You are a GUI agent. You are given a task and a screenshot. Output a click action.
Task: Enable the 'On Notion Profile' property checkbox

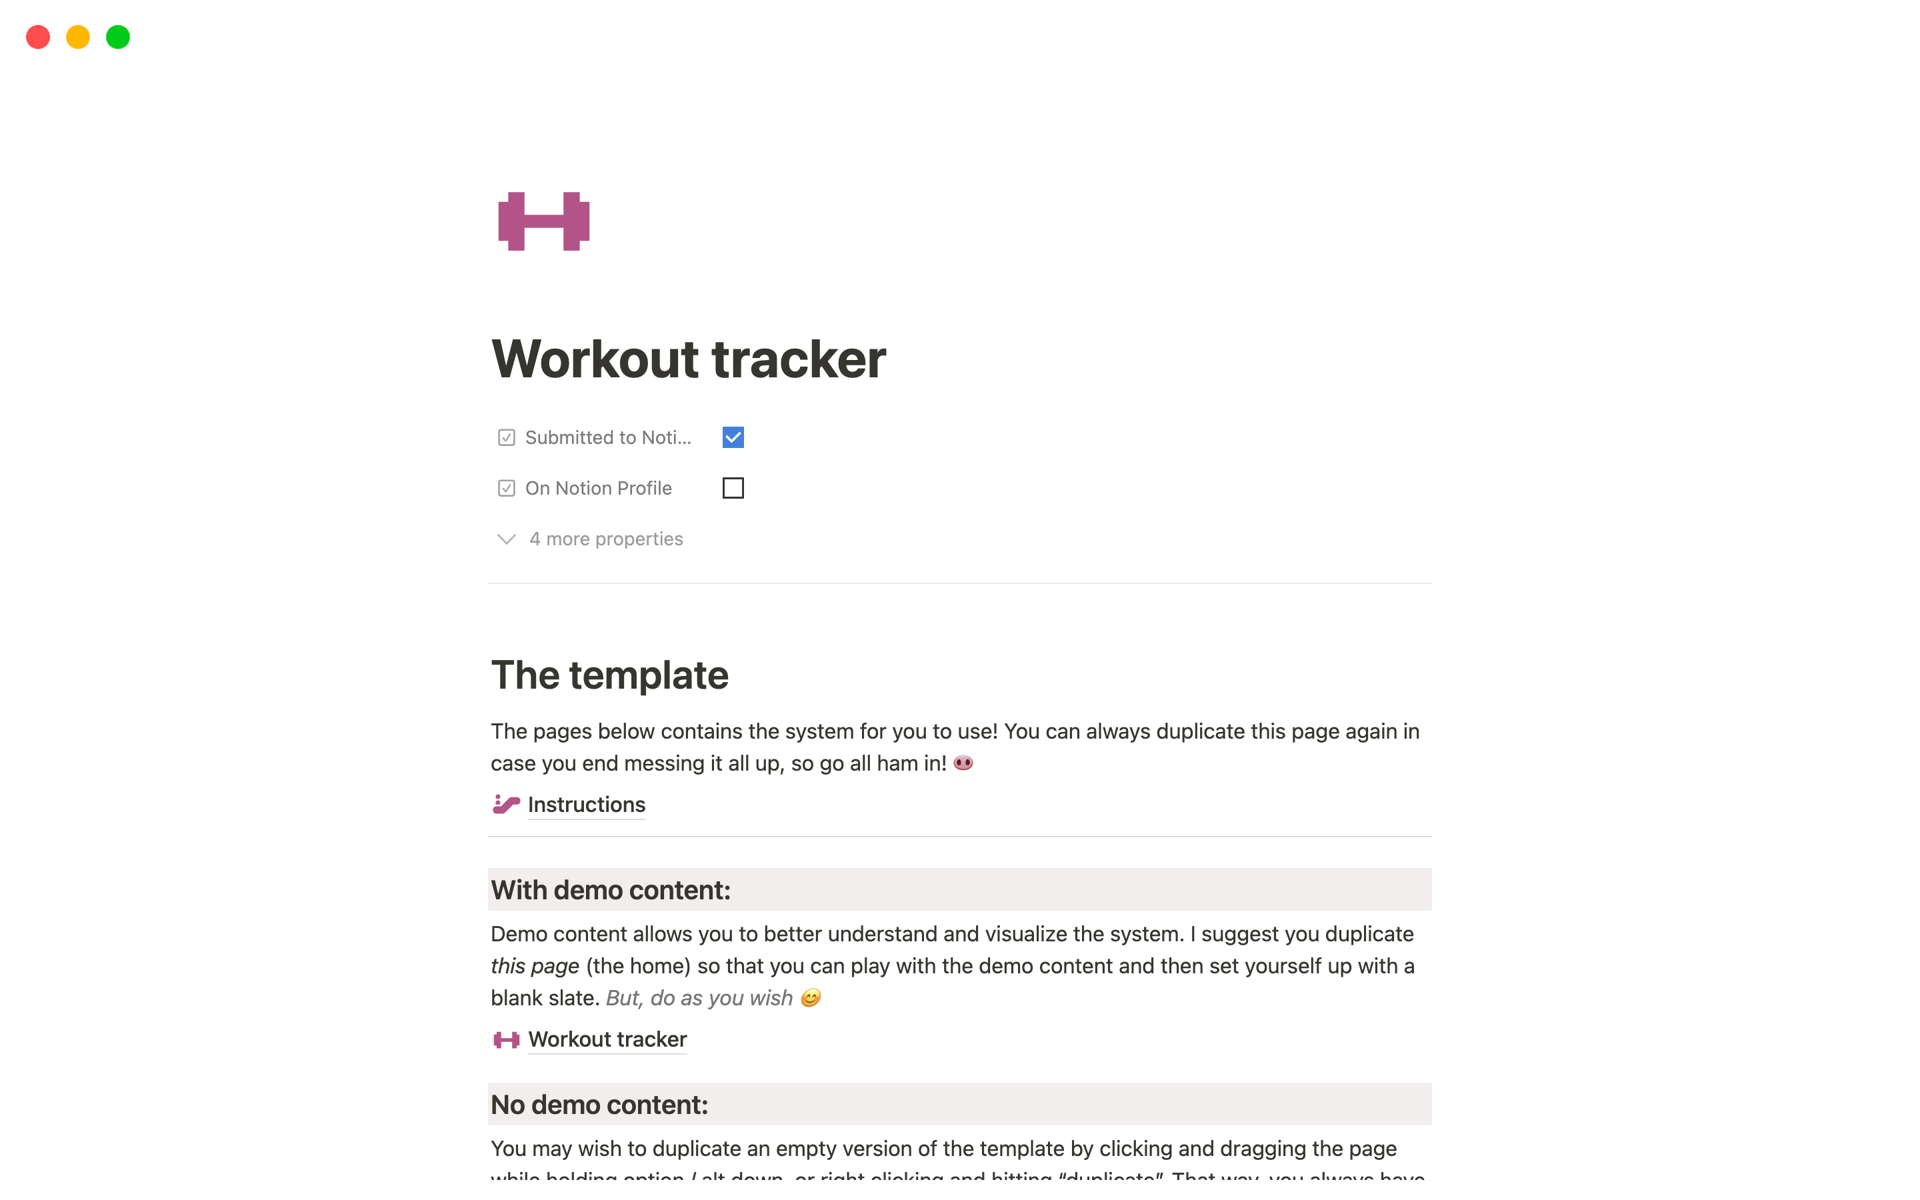(x=733, y=488)
